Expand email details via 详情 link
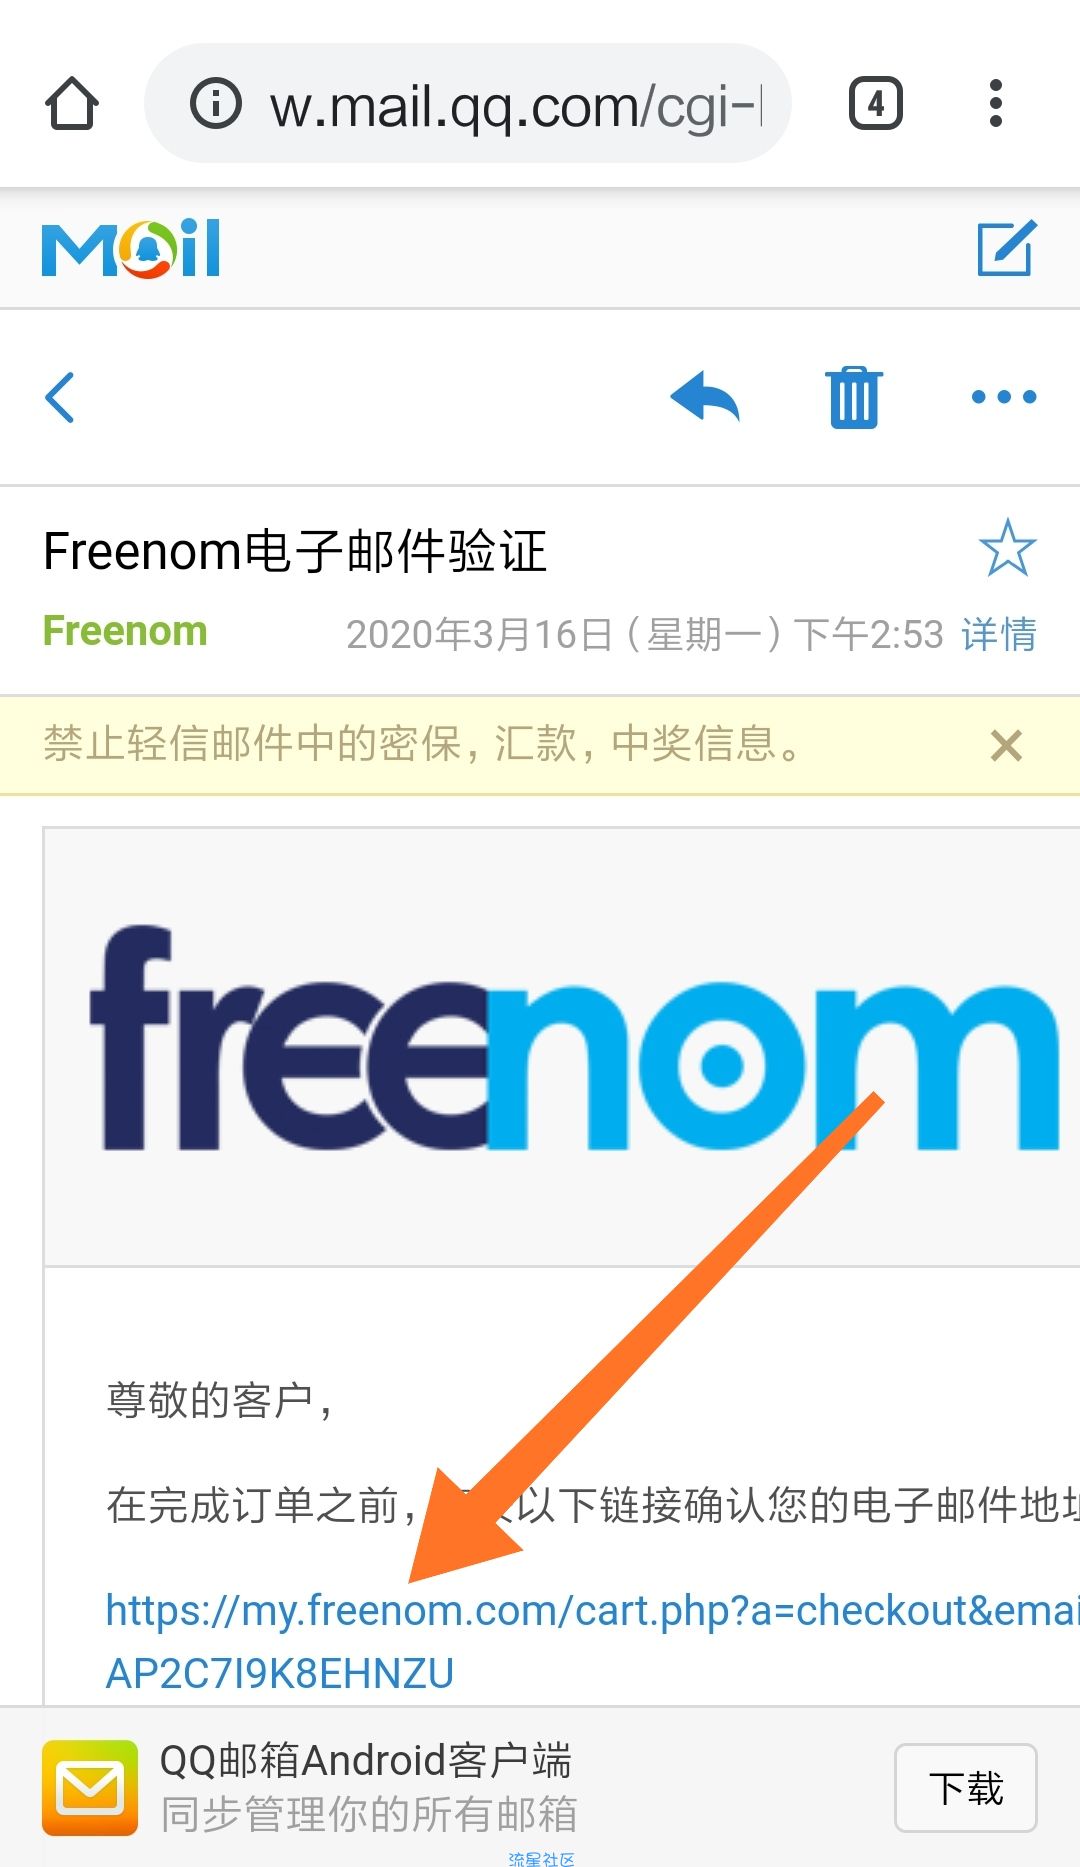Viewport: 1080px width, 1867px height. (x=999, y=634)
